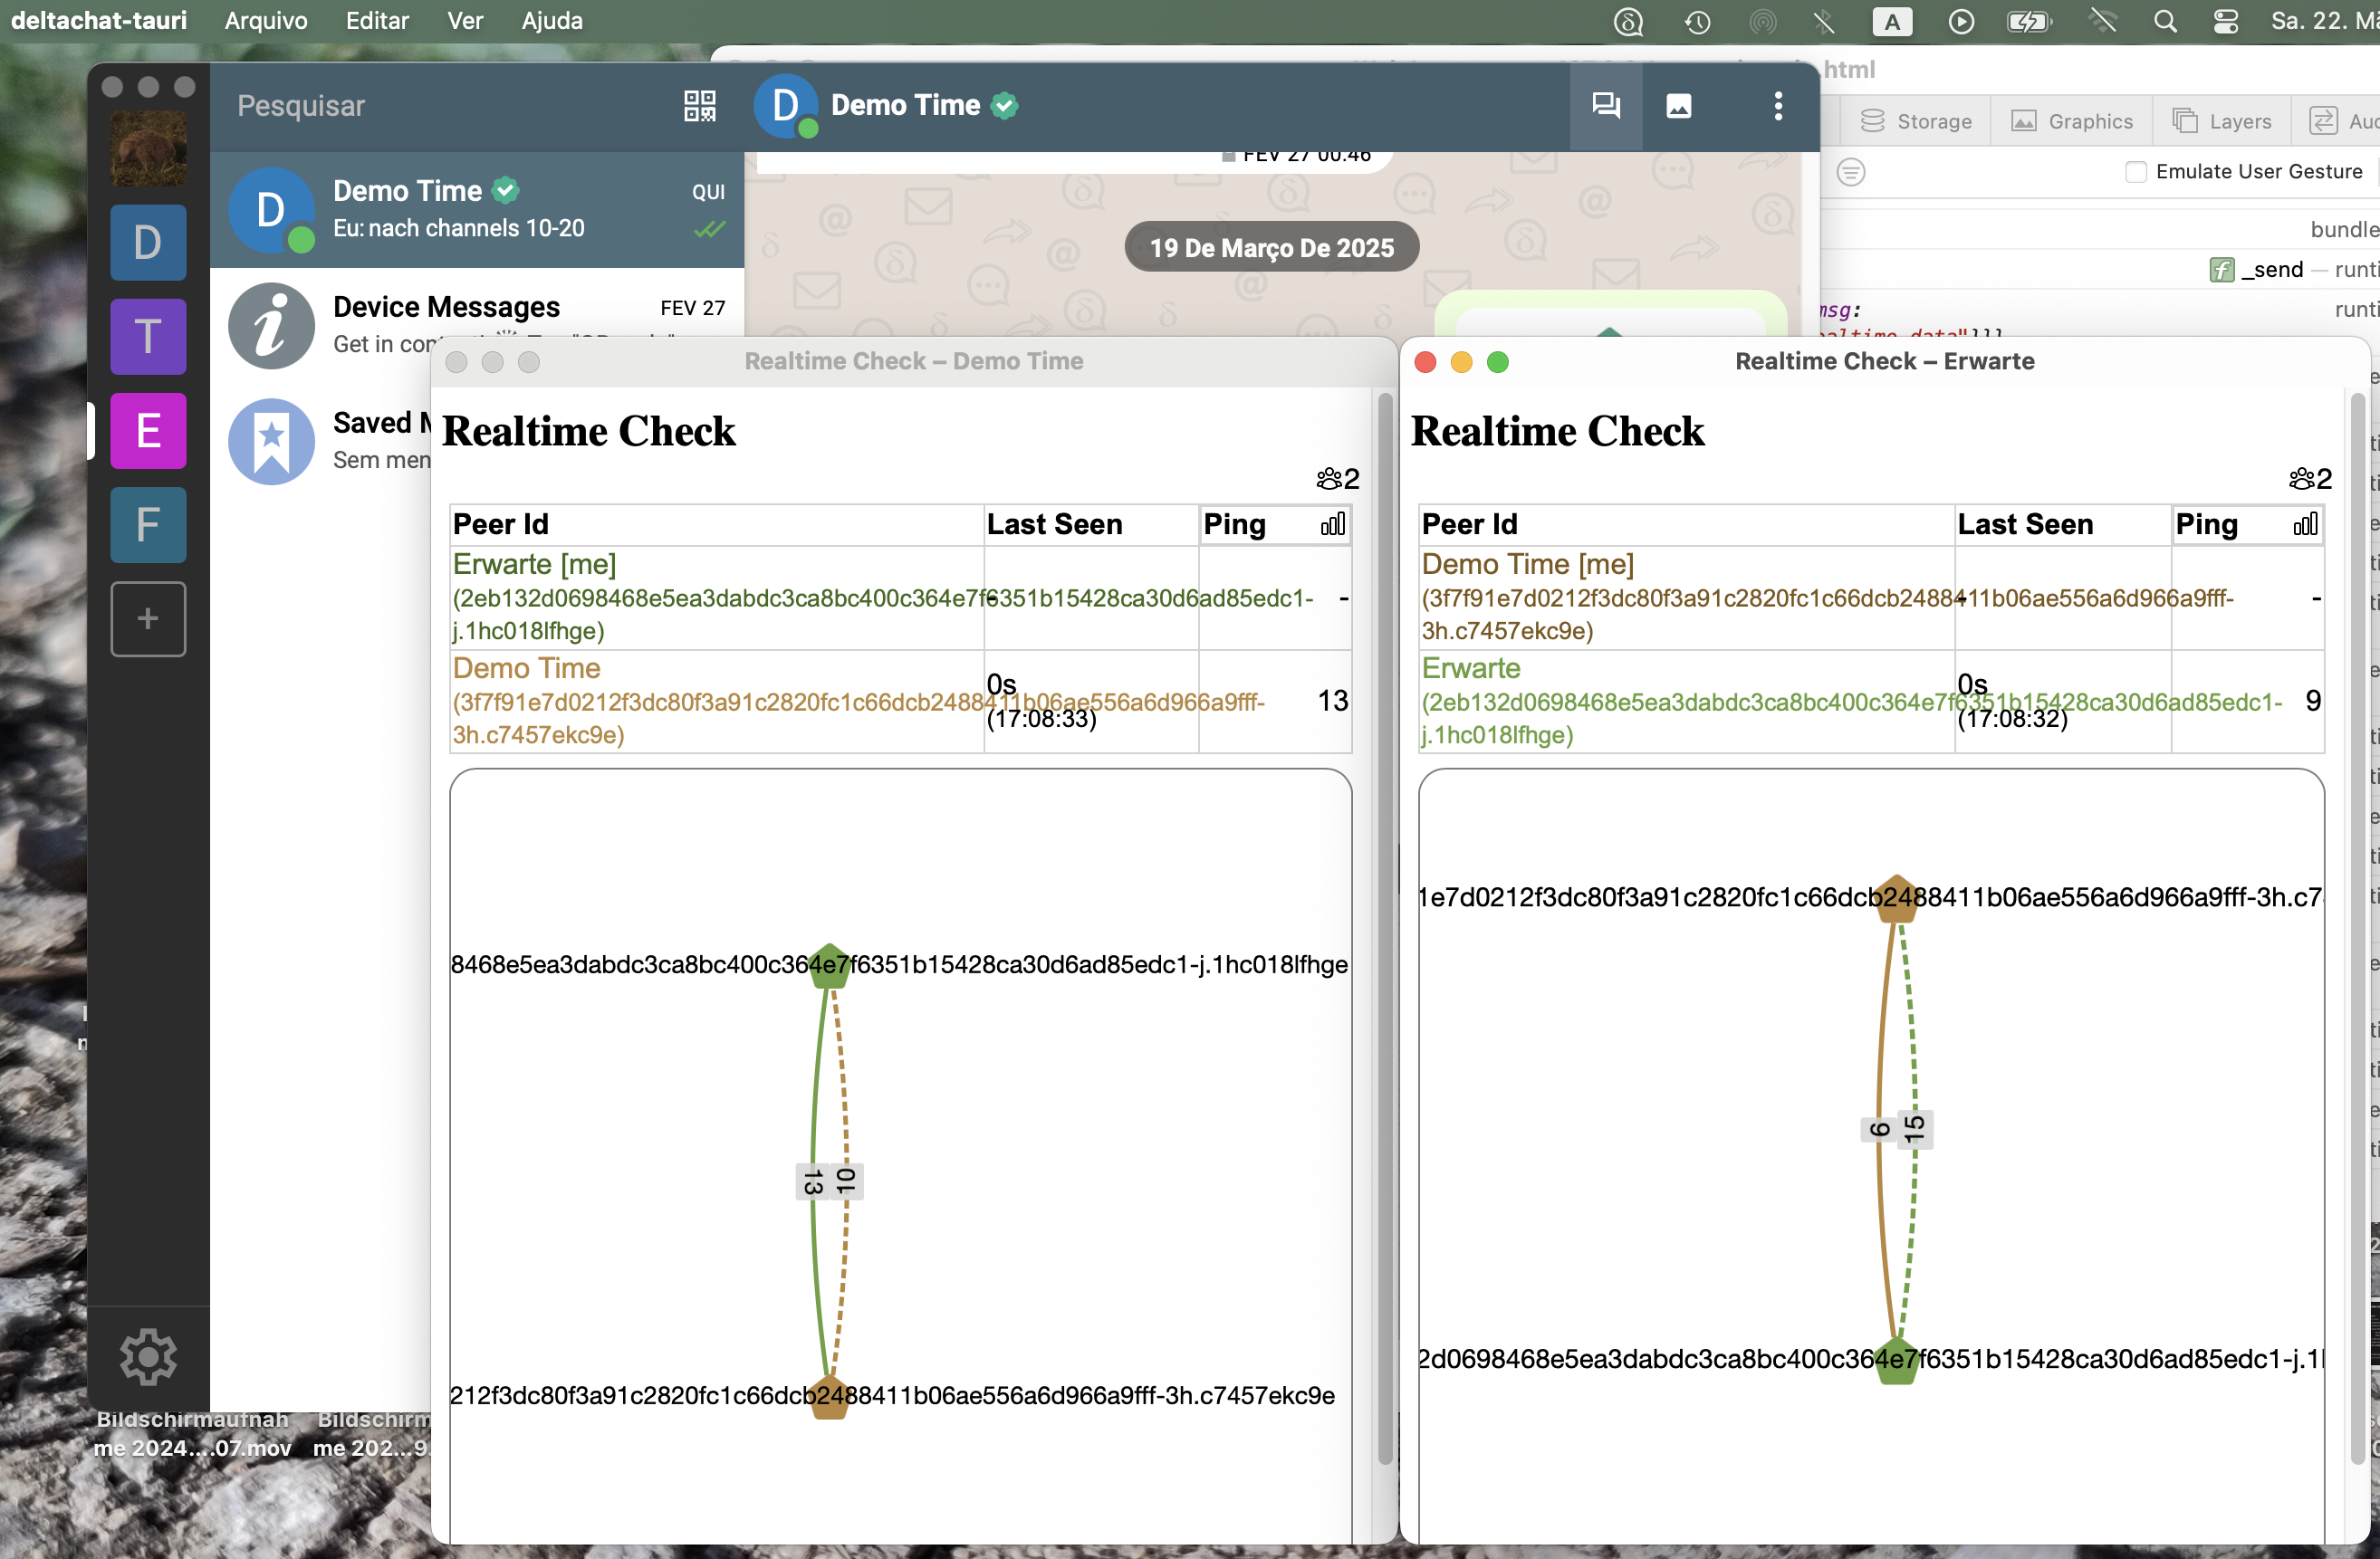Open the webxdc apps icon in chat header
Image resolution: width=2380 pixels, height=1559 pixels.
click(1606, 106)
